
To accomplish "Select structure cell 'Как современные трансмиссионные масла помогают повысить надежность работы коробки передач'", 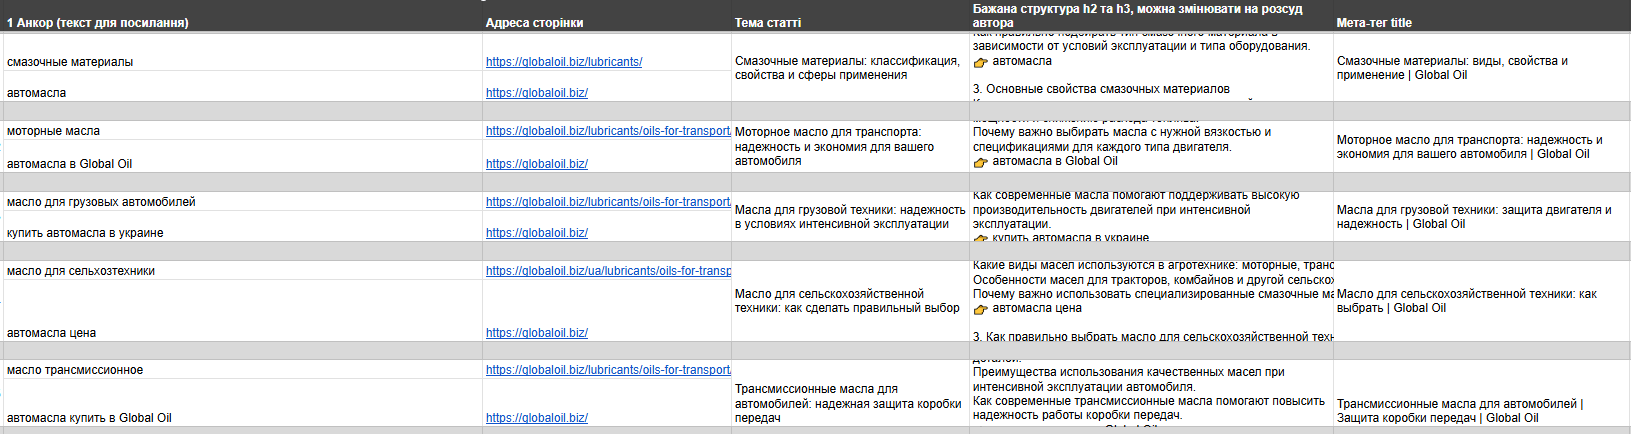I will pyautogui.click(x=1151, y=394).
